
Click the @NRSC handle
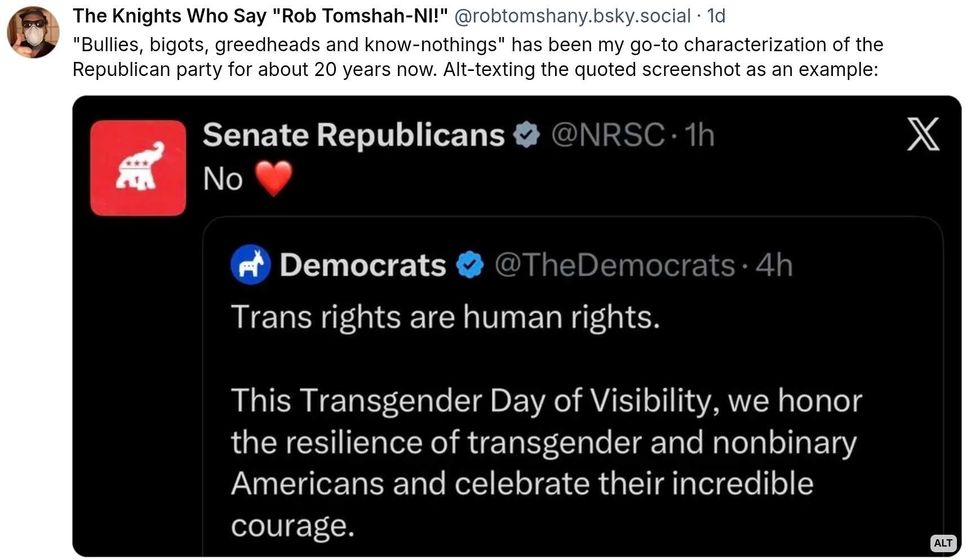(x=608, y=135)
